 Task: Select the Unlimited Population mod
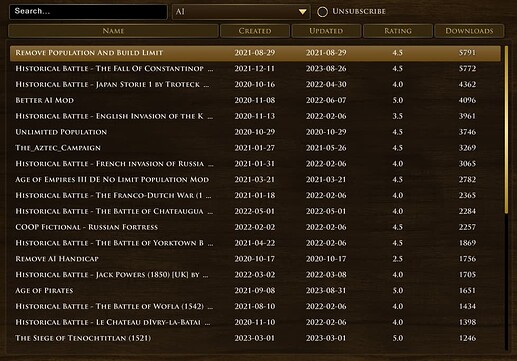(255, 132)
